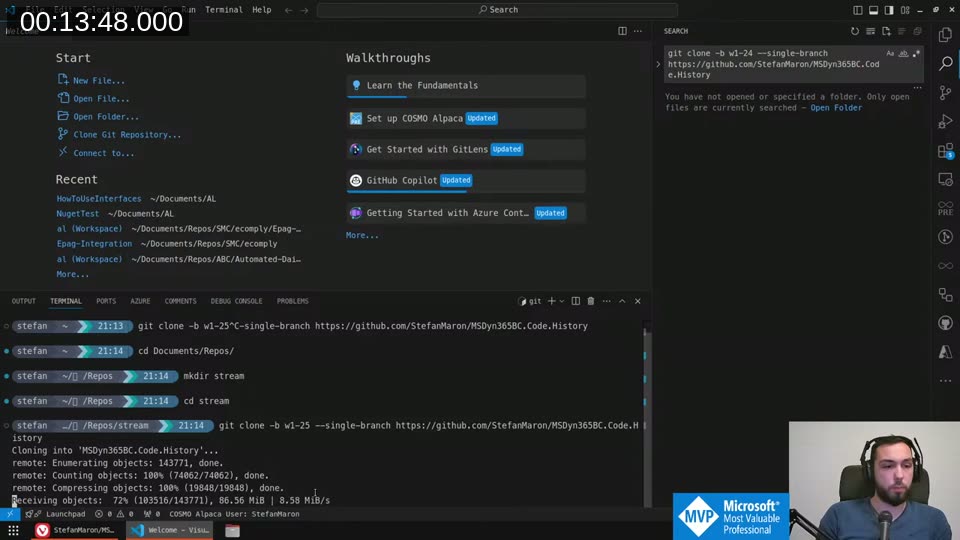The width and height of the screenshot is (960, 540).
Task: Refresh the search results
Action: [855, 31]
